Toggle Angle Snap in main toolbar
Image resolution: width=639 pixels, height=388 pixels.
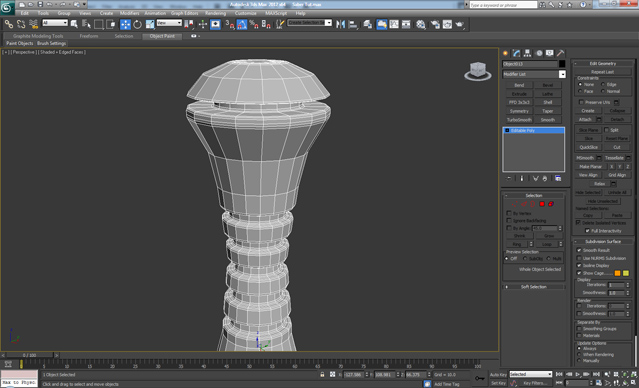click(242, 24)
